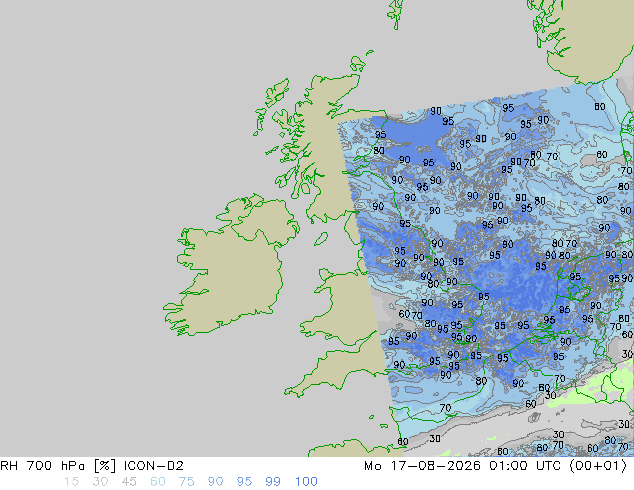
Task: Select legend scale value 95 in color key
Action: tap(244, 482)
